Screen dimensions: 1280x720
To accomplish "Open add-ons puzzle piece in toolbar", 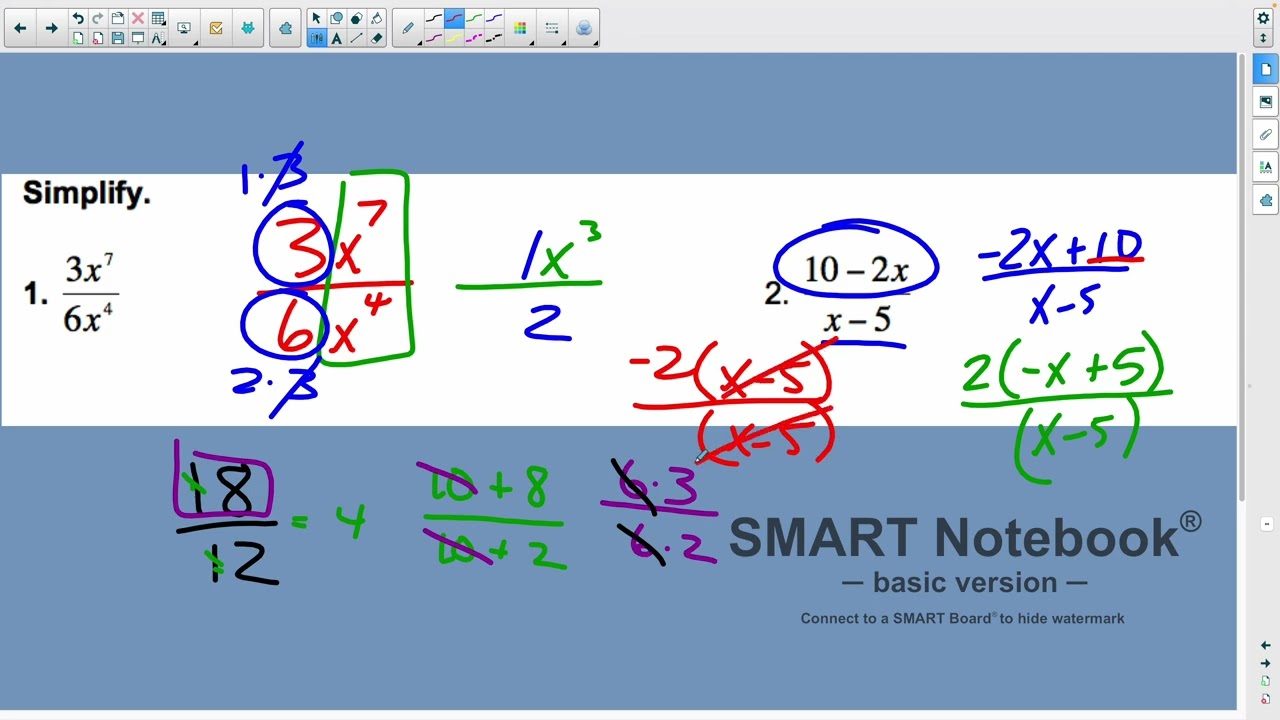I will click(286, 28).
